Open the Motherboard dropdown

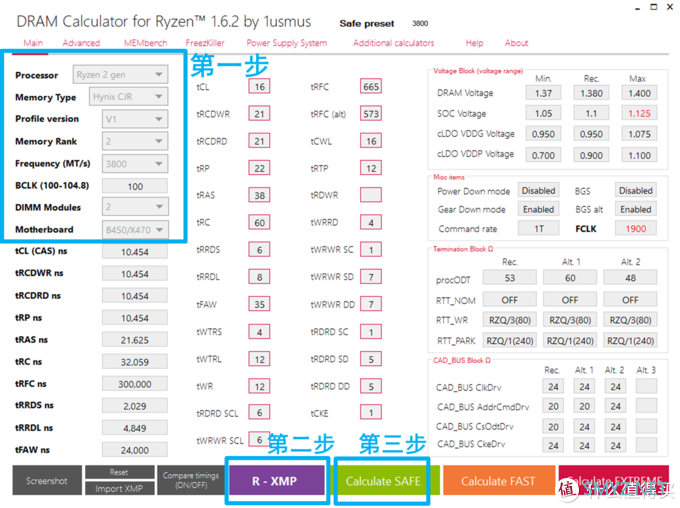(x=135, y=229)
